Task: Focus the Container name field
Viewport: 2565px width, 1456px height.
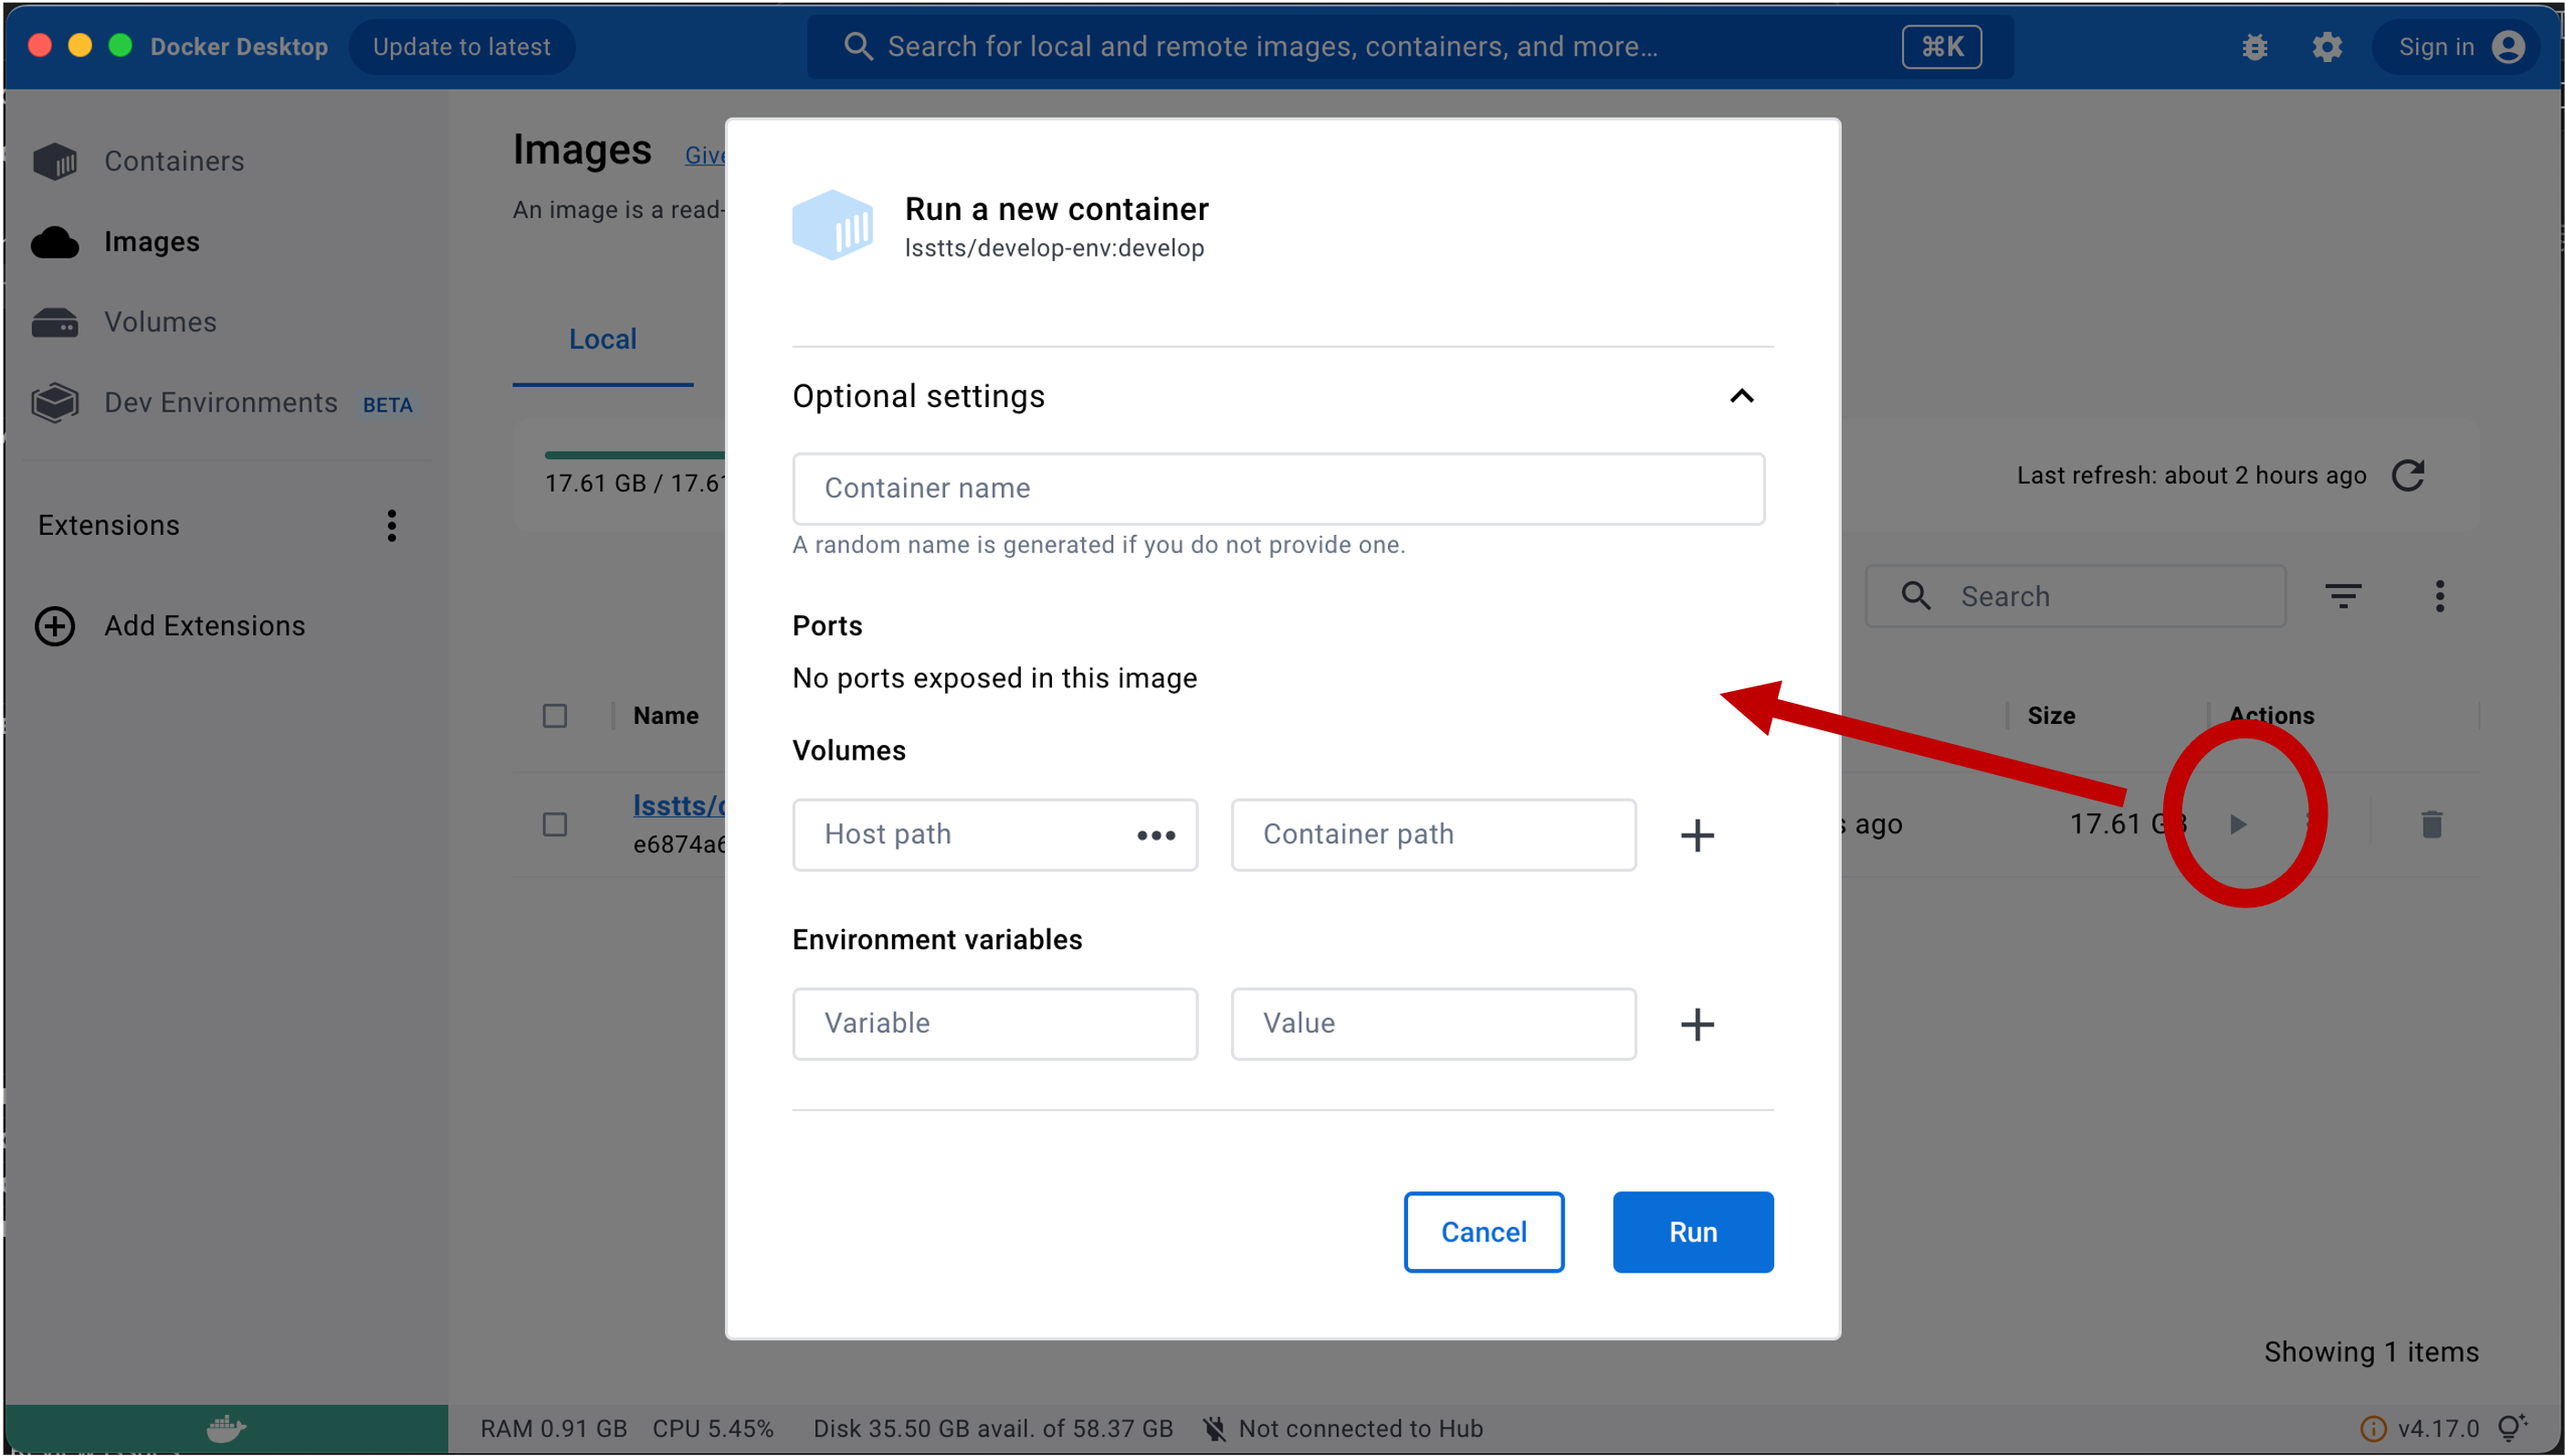Action: click(x=1278, y=489)
